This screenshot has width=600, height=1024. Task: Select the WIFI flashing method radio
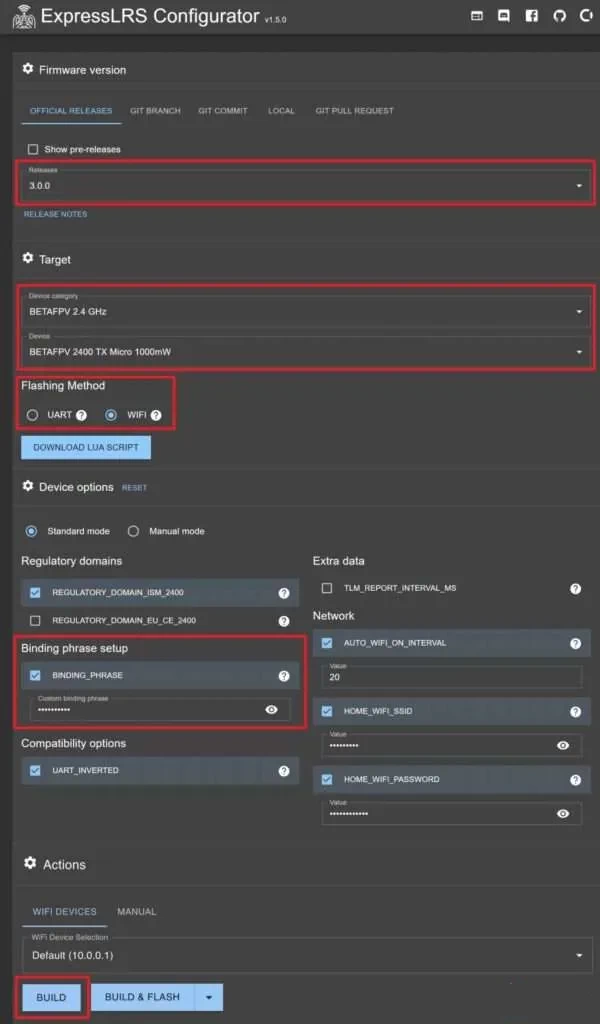(x=111, y=415)
